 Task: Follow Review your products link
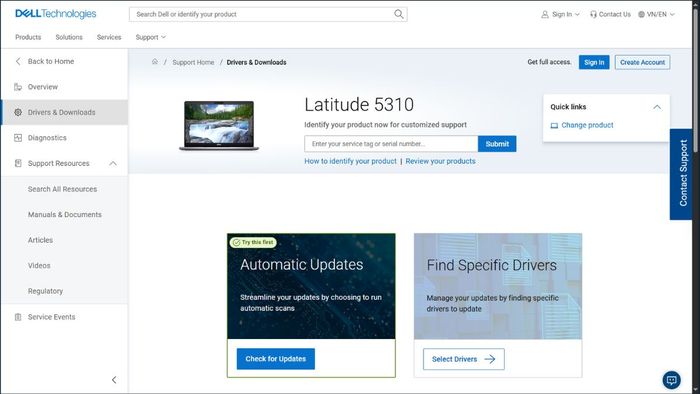coord(440,161)
